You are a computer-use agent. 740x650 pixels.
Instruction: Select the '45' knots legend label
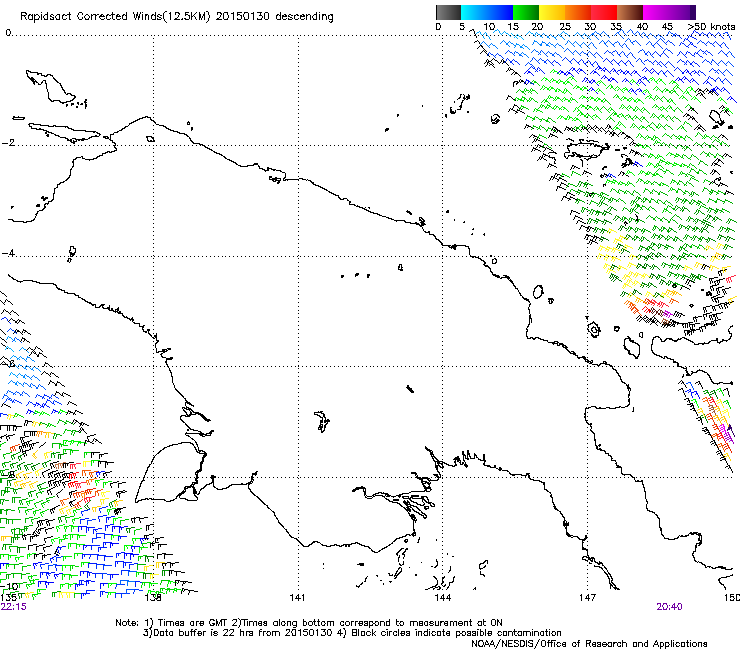pos(667,27)
